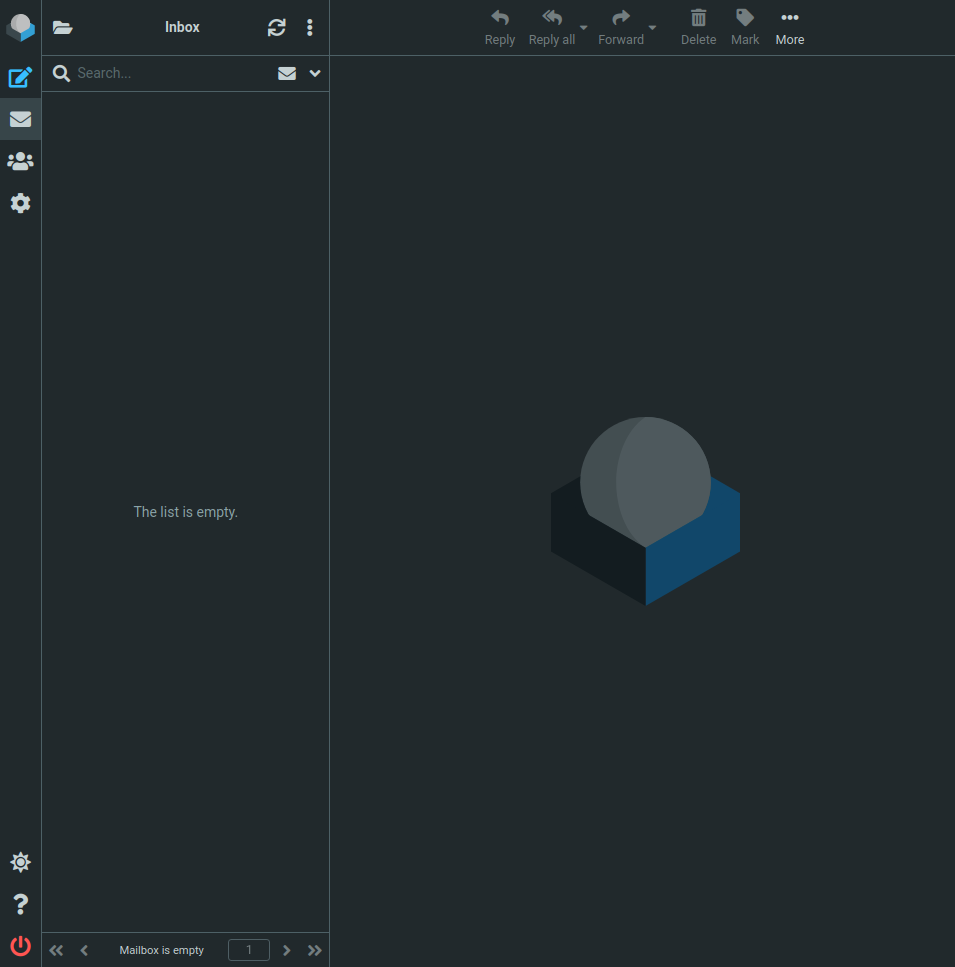Click 'The list is empty.' message
955x967 pixels.
tap(186, 512)
